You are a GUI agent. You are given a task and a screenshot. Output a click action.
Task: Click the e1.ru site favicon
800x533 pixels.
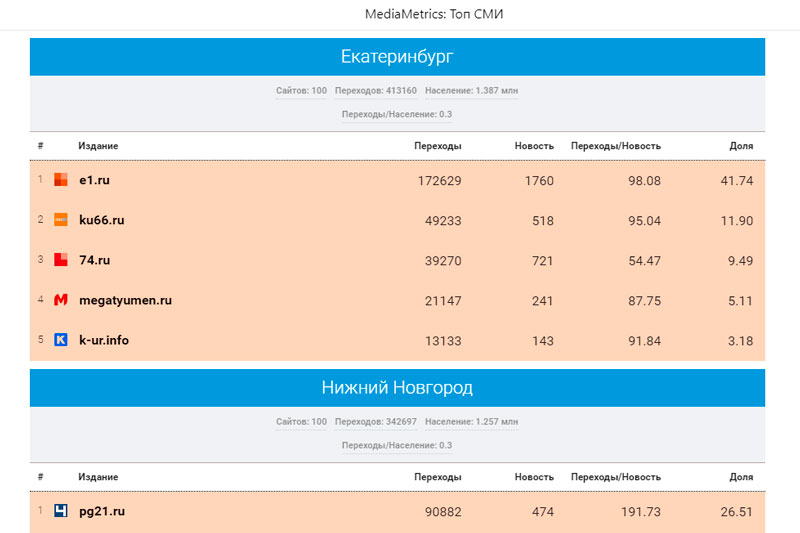tap(60, 180)
